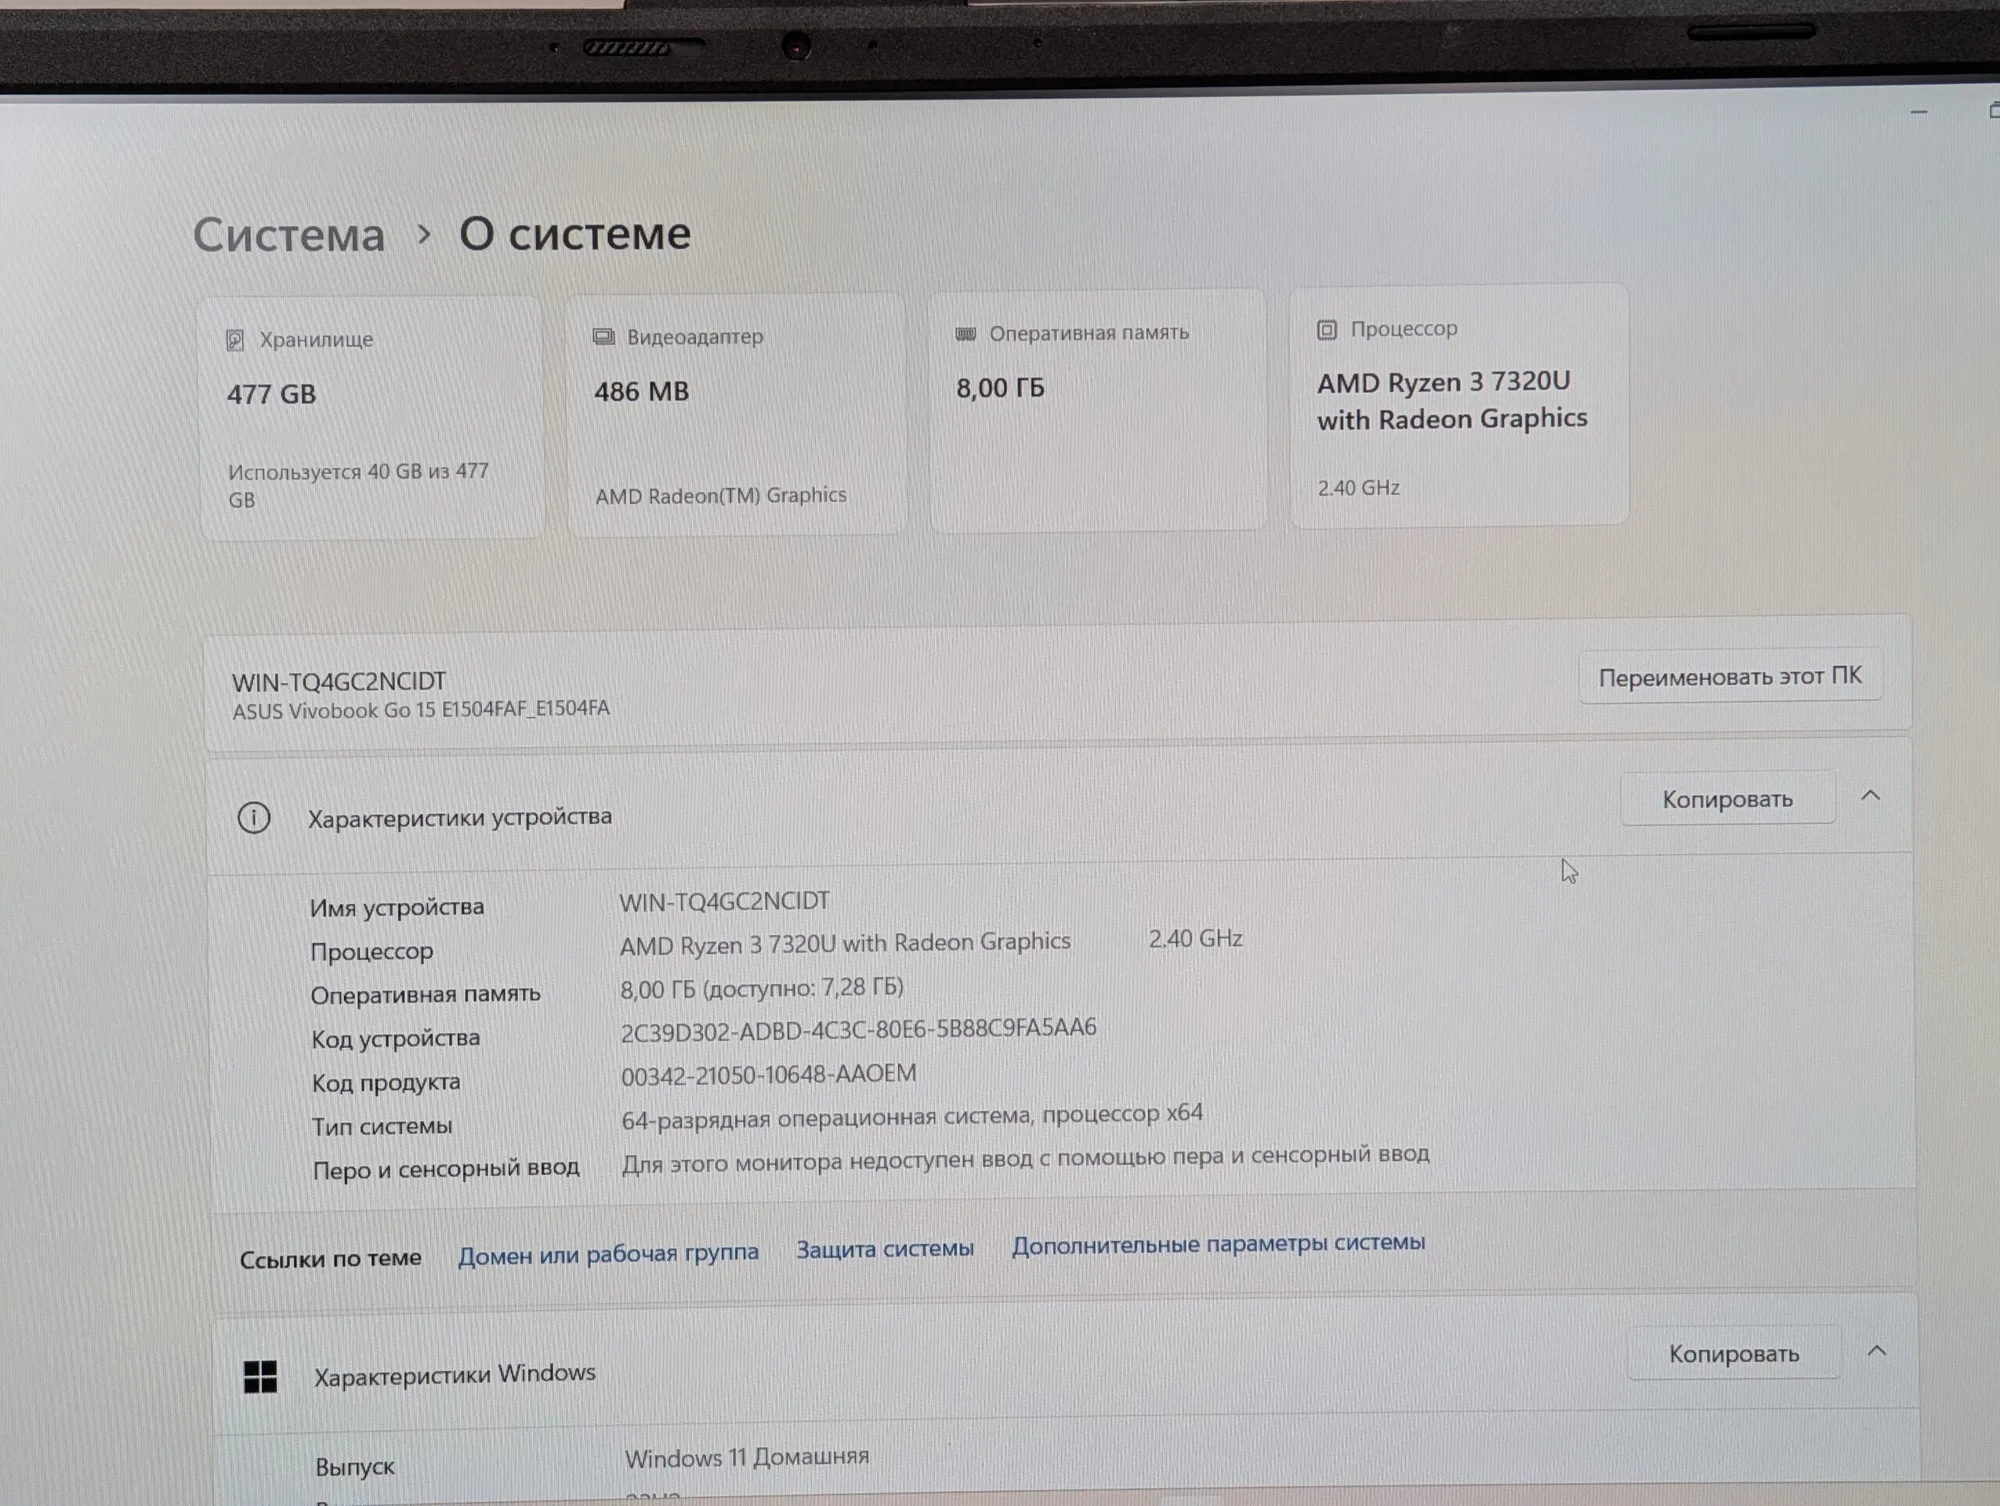Collapse the Характеристики устройства section
Image resolution: width=2000 pixels, height=1506 pixels.
click(1870, 796)
